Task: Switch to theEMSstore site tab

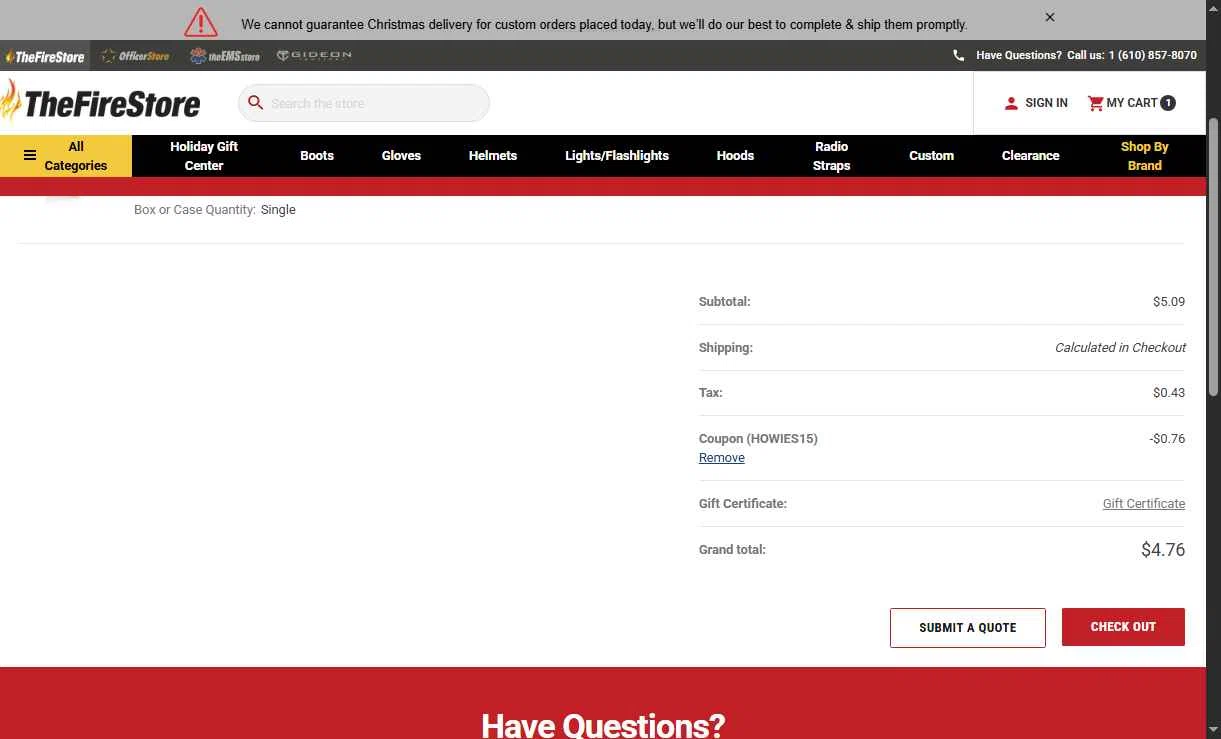Action: click(x=225, y=56)
